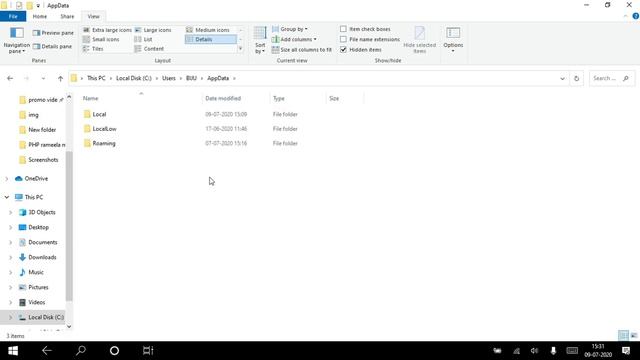Toggle the Details pane

52,47
